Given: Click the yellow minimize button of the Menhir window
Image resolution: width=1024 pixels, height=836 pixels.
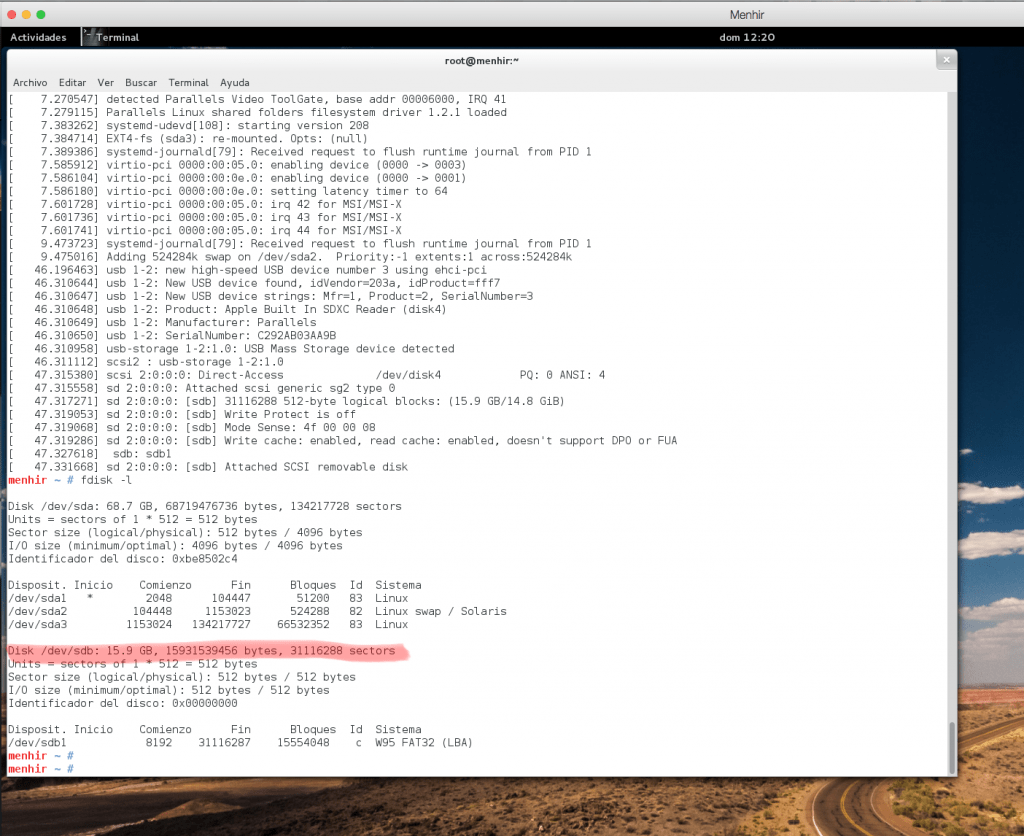Looking at the screenshot, I should [26, 14].
